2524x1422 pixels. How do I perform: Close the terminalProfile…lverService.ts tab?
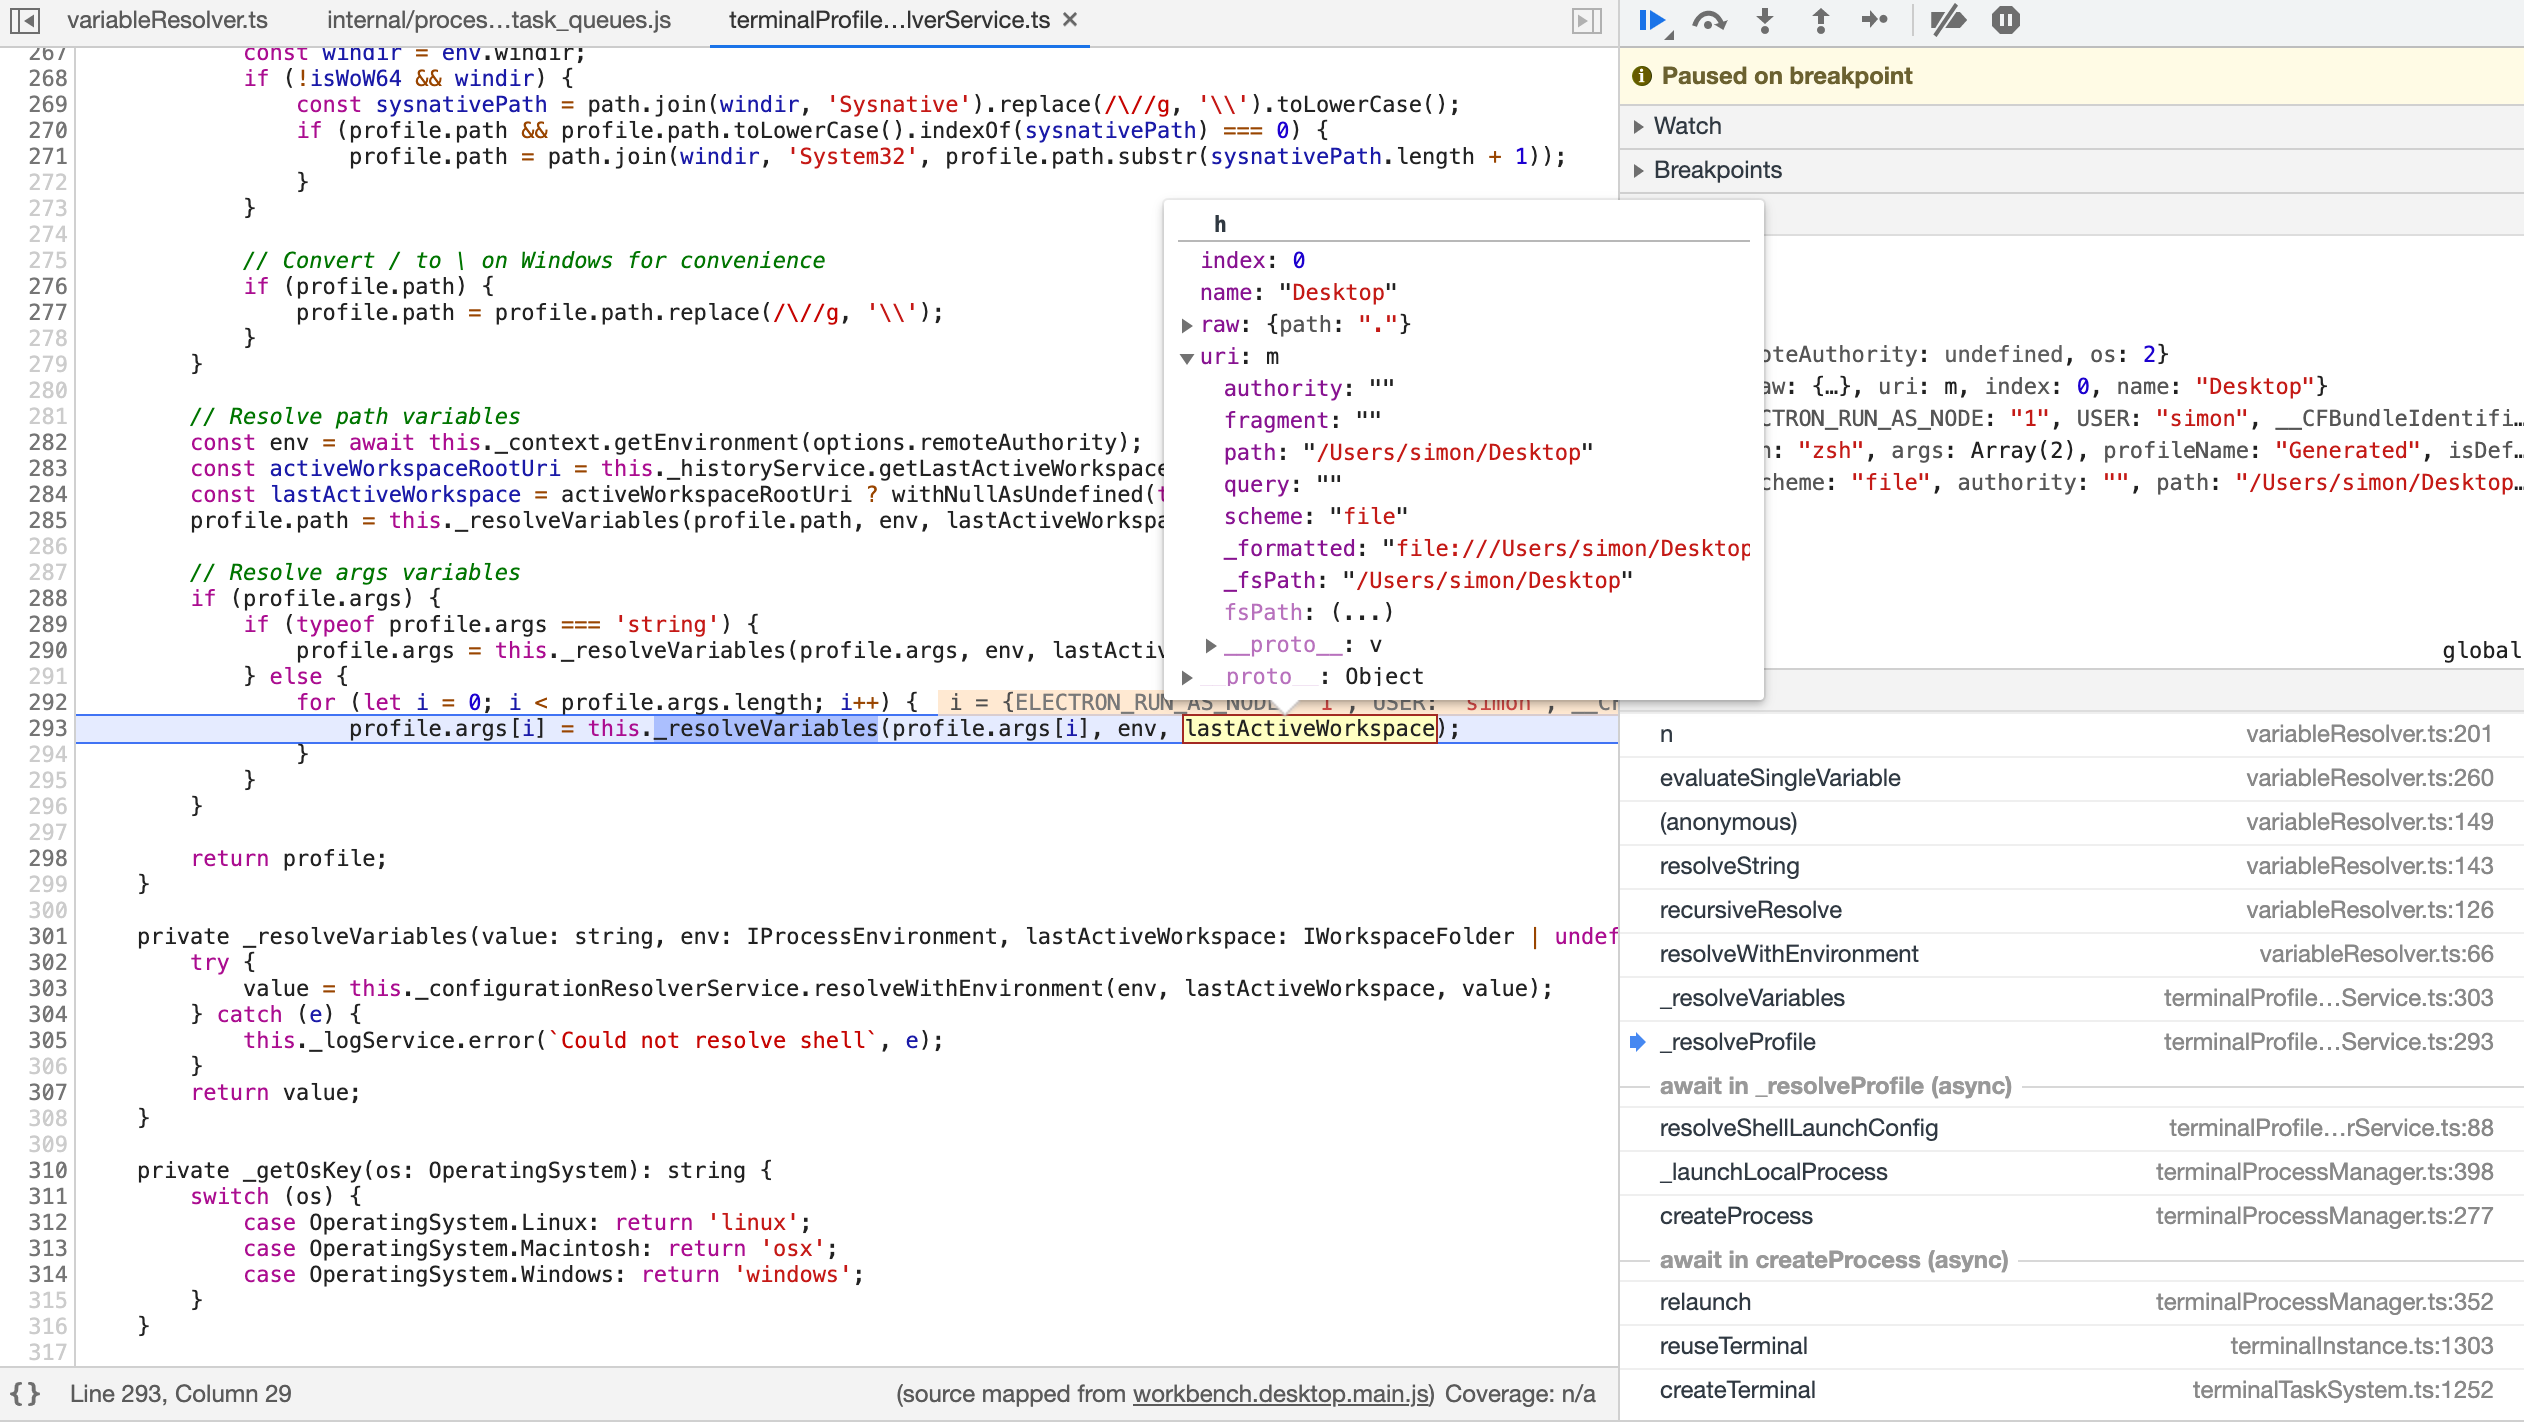pos(1070,20)
